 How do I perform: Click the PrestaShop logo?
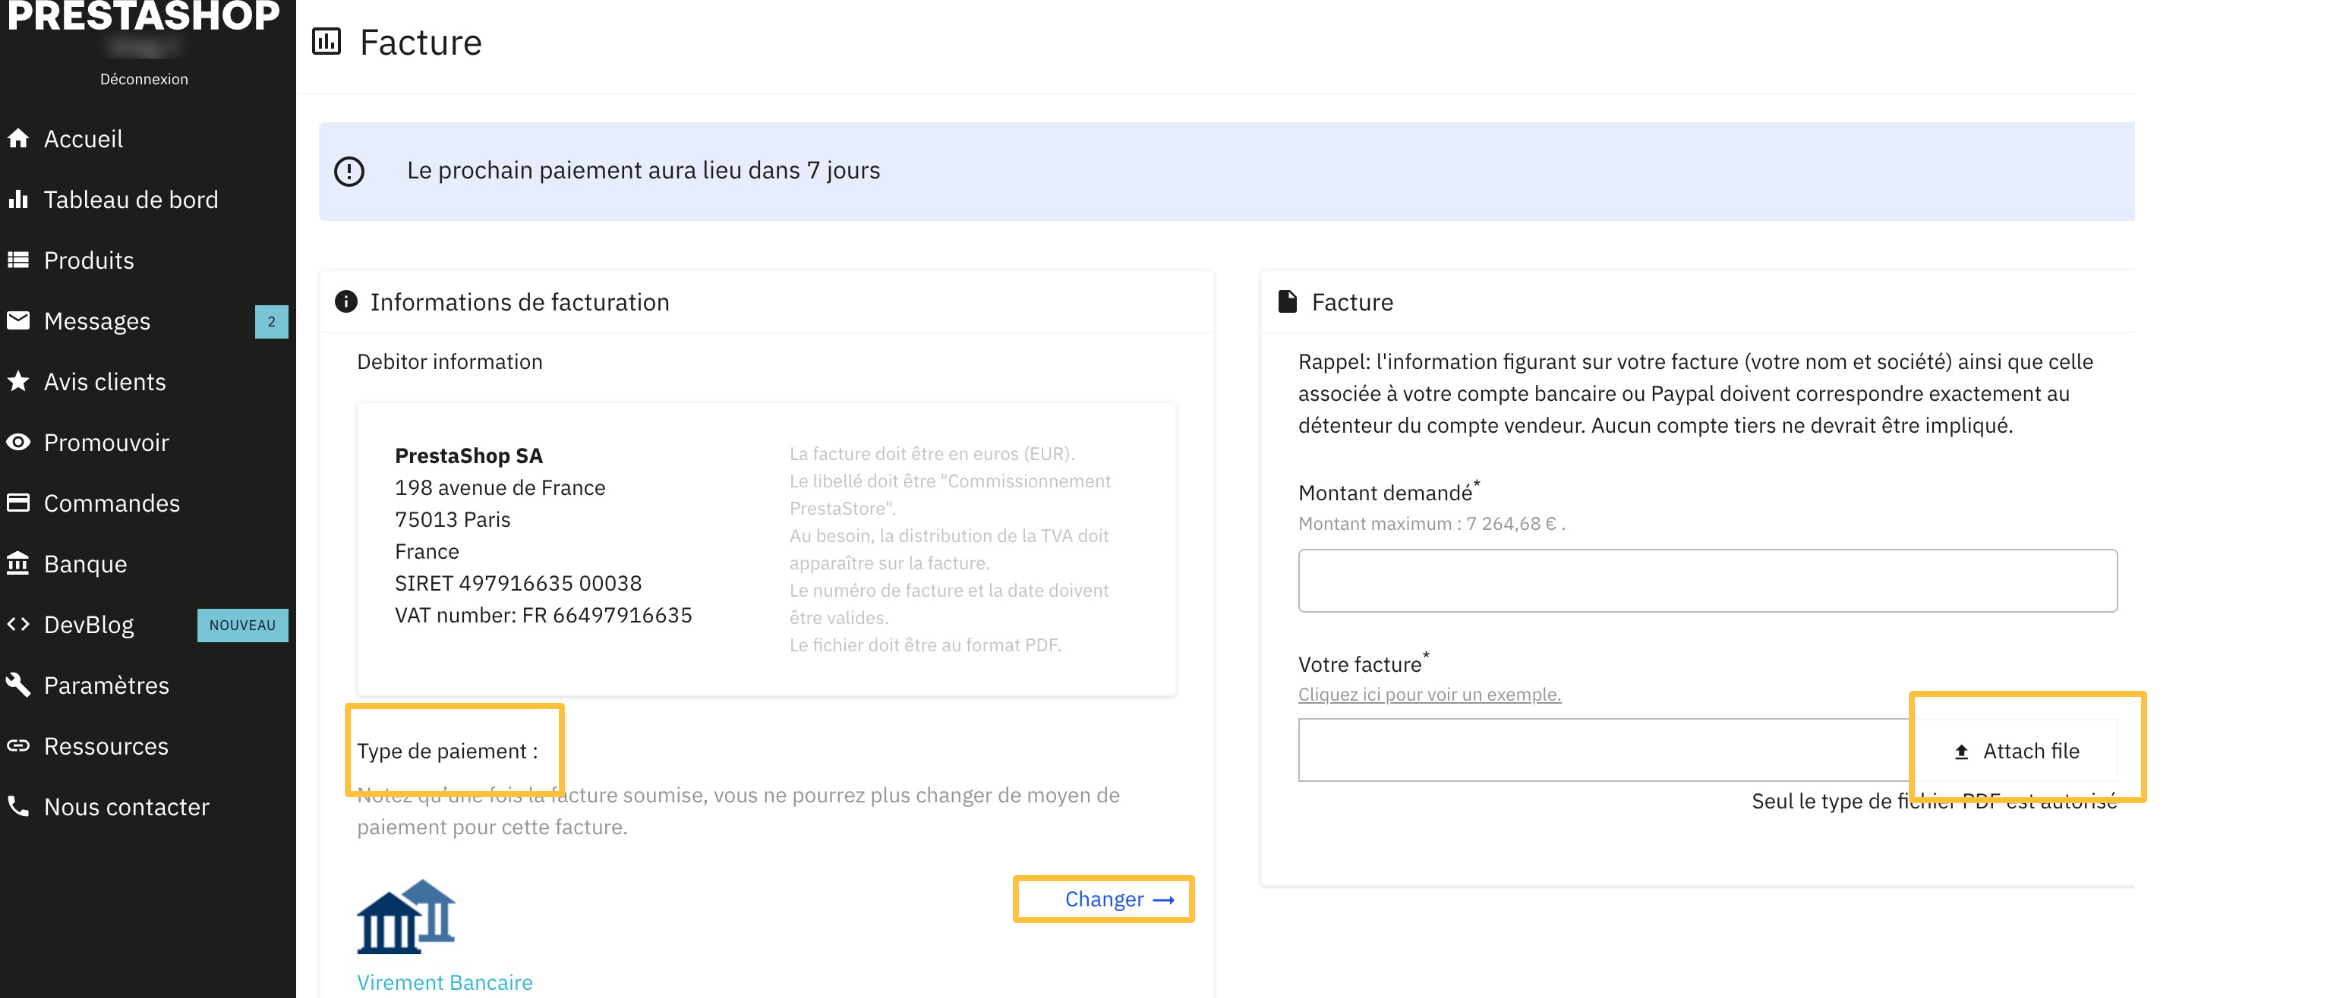point(144,16)
